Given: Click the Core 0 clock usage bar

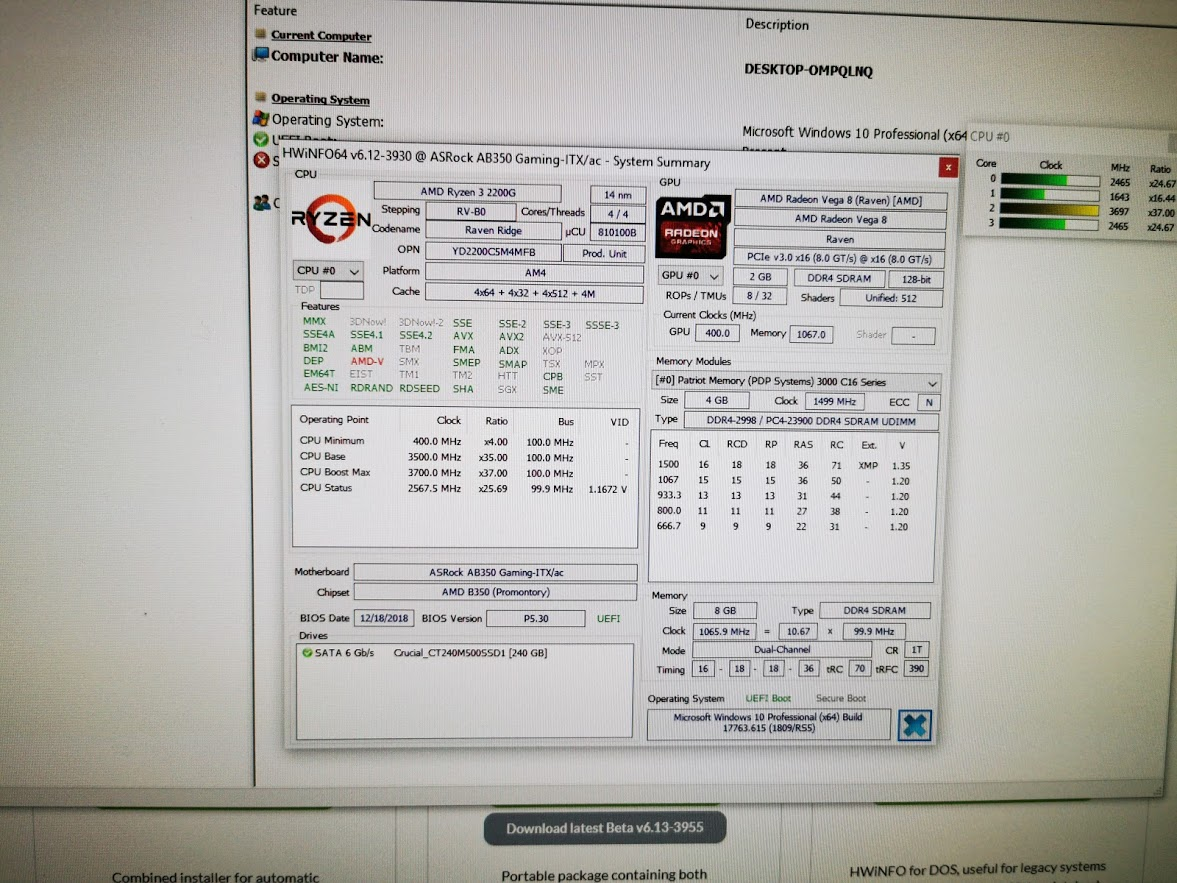Looking at the screenshot, I should [x=1049, y=180].
